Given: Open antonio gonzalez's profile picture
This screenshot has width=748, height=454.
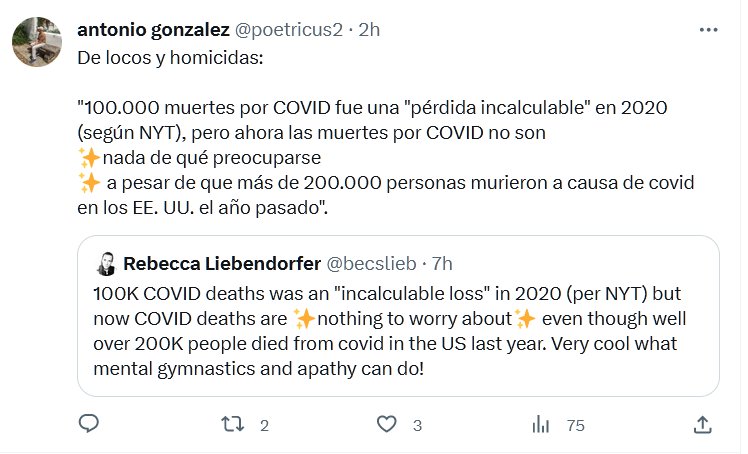Looking at the screenshot, I should pos(35,42).
